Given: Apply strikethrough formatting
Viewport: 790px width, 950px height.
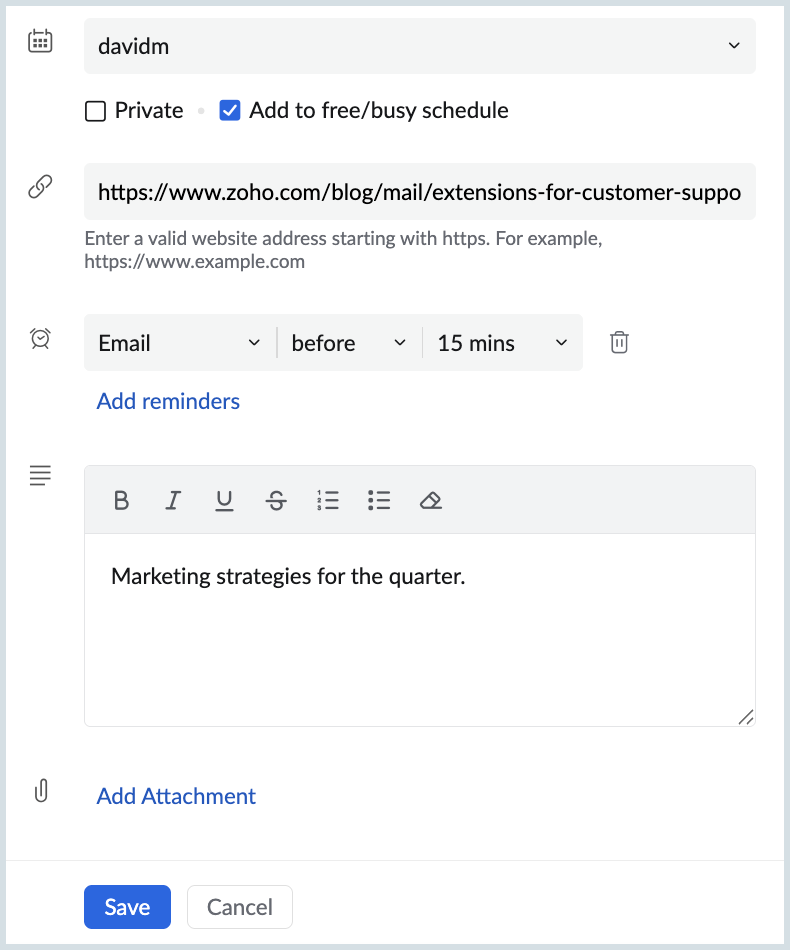Looking at the screenshot, I should pos(276,500).
